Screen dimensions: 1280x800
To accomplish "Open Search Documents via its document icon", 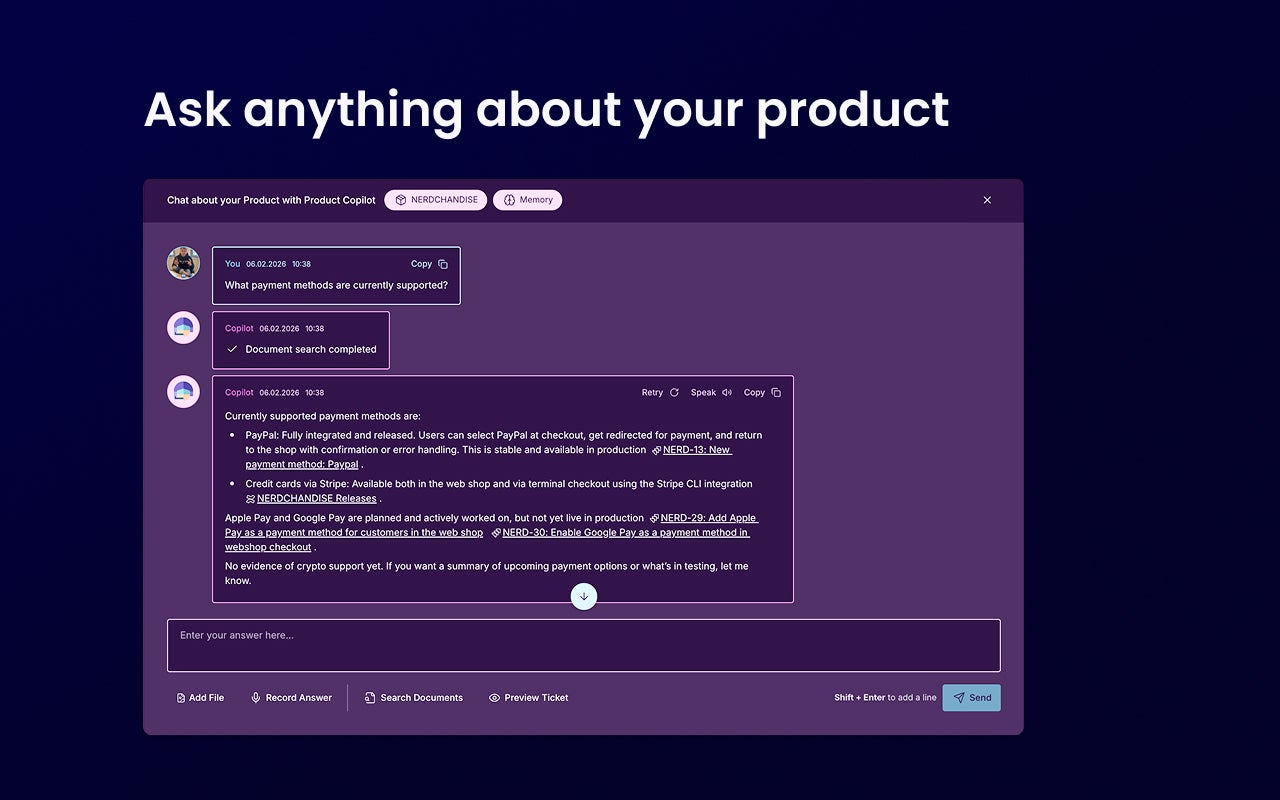I will click(x=370, y=697).
